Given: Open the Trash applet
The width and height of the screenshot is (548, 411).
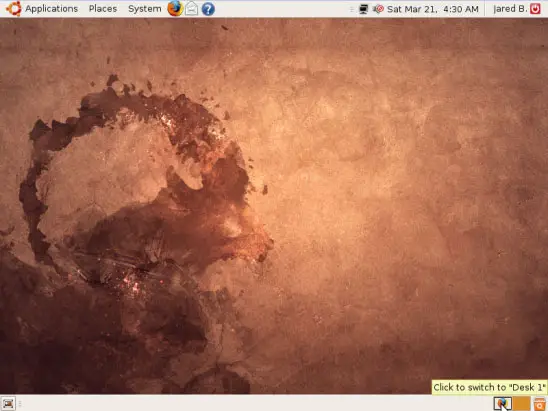Looking at the screenshot, I should pyautogui.click(x=540, y=404).
